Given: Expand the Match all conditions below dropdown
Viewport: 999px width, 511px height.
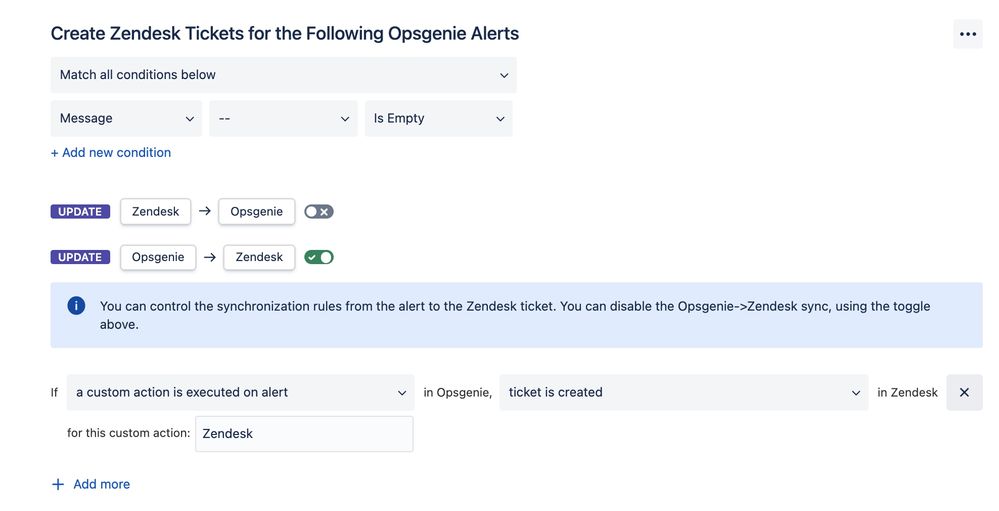Looking at the screenshot, I should (x=284, y=75).
